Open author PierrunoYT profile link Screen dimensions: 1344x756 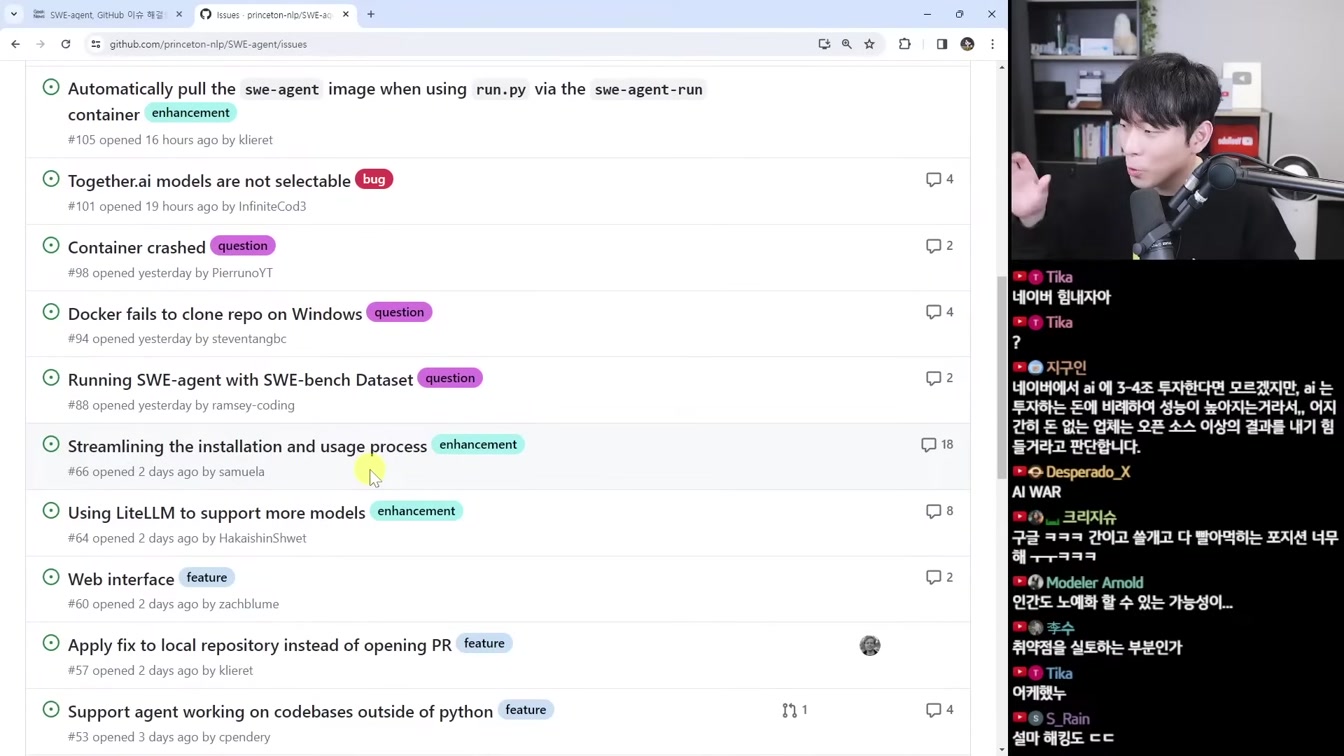coord(242,272)
